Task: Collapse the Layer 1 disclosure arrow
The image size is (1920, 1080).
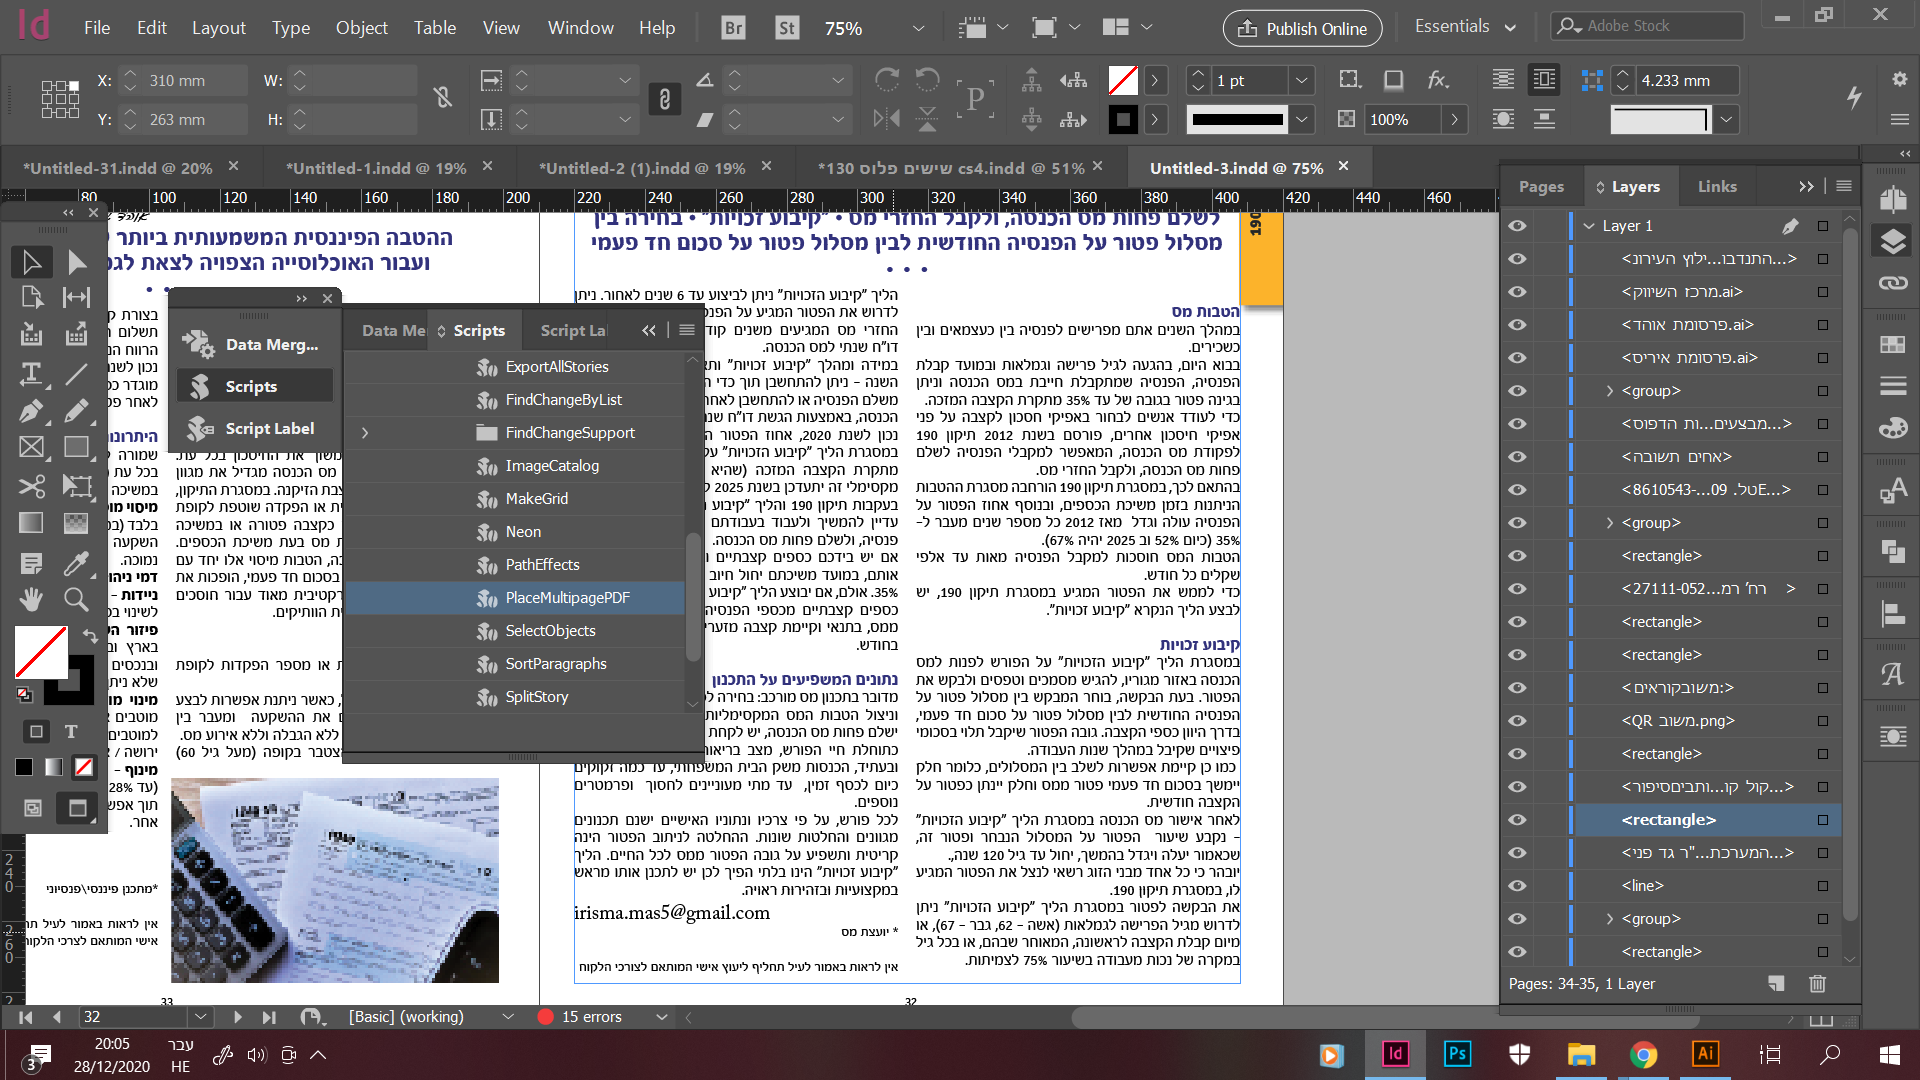Action: coord(1589,226)
